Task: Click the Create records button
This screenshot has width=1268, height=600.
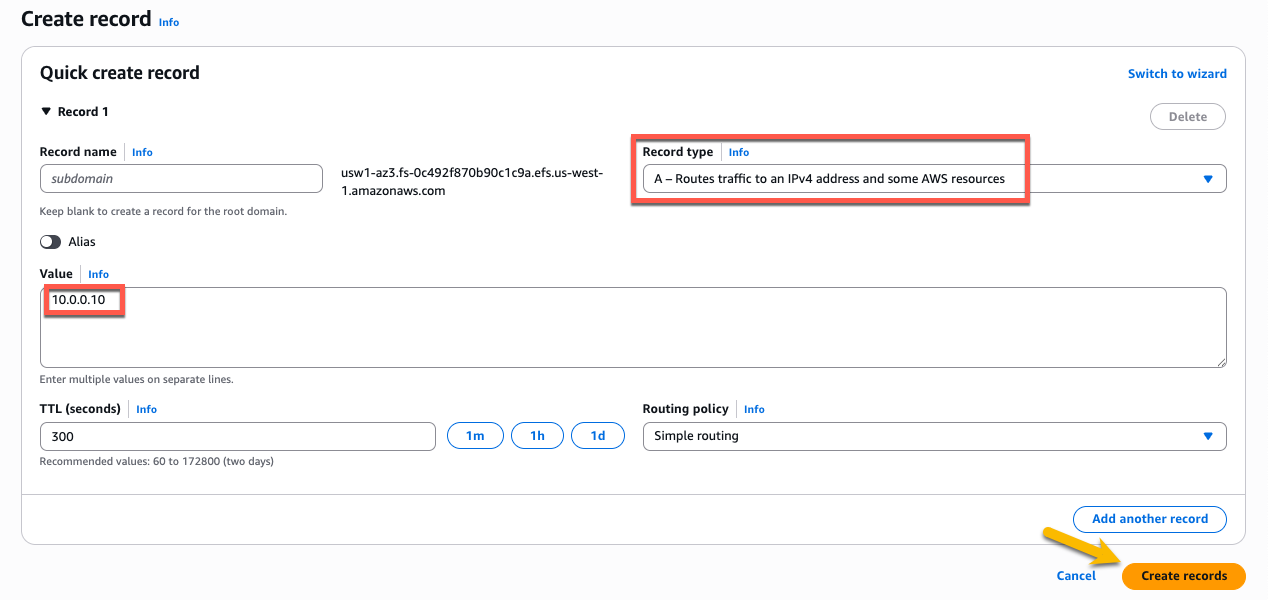Action: (x=1183, y=576)
